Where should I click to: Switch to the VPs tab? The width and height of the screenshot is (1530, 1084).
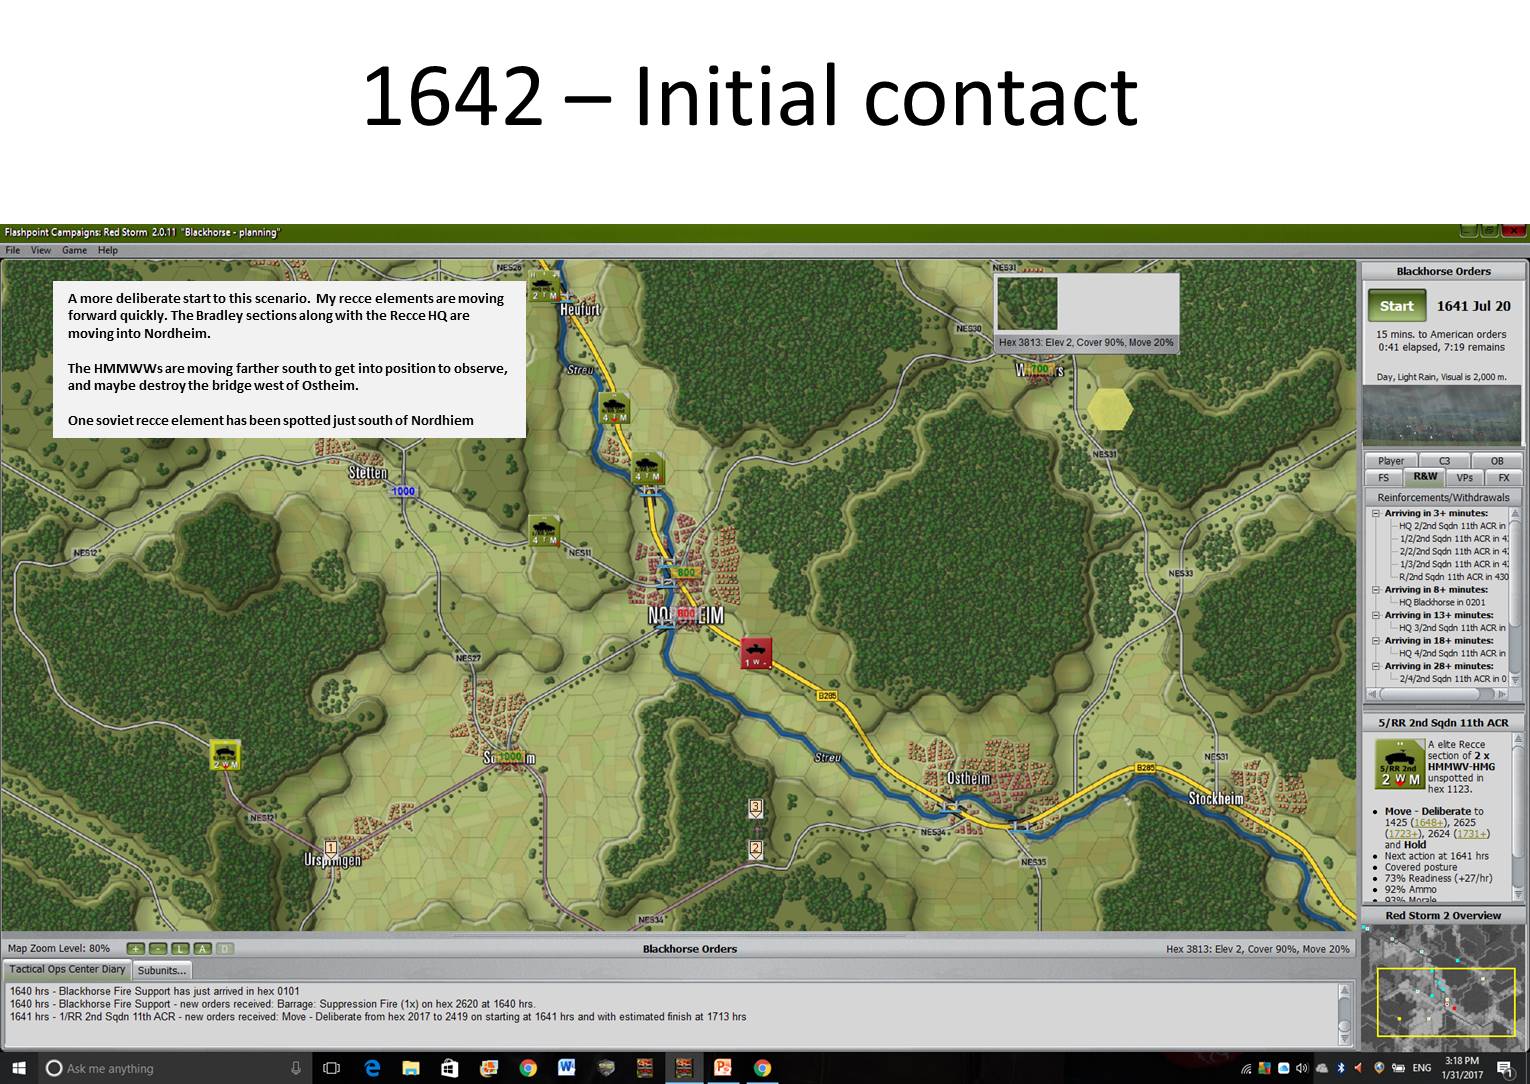click(x=1465, y=478)
